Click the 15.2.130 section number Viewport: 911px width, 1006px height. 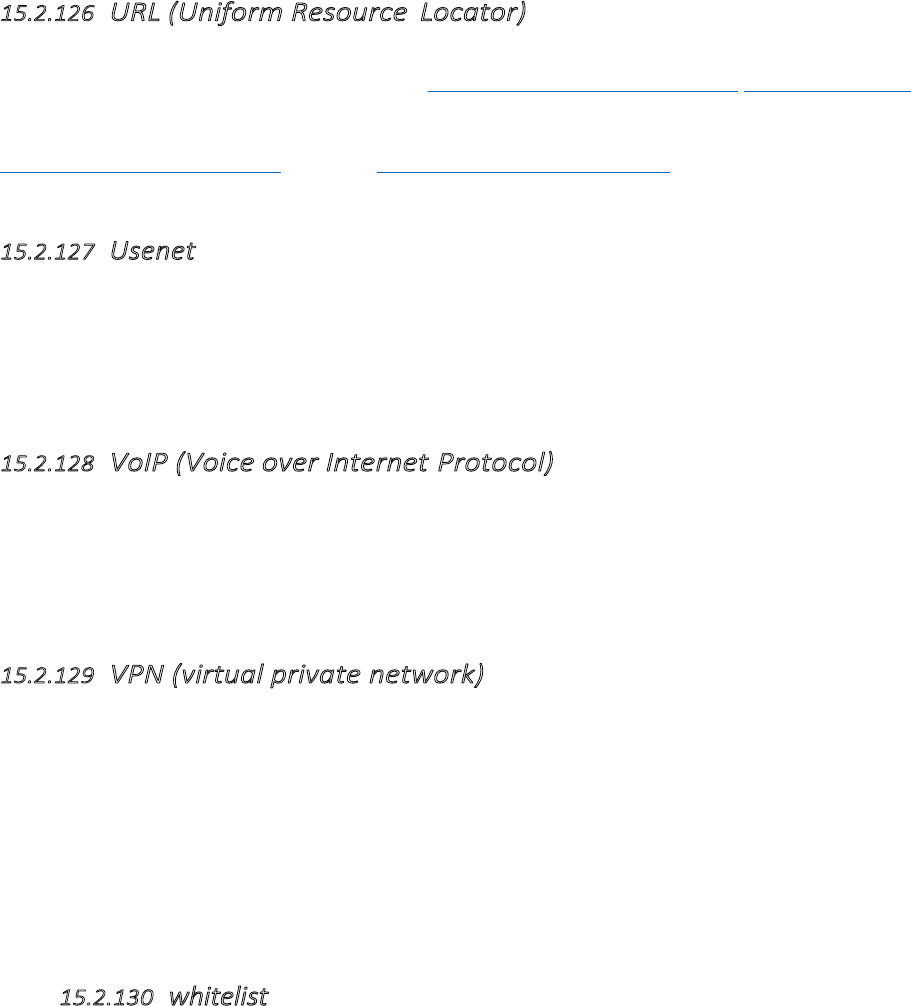106,996
